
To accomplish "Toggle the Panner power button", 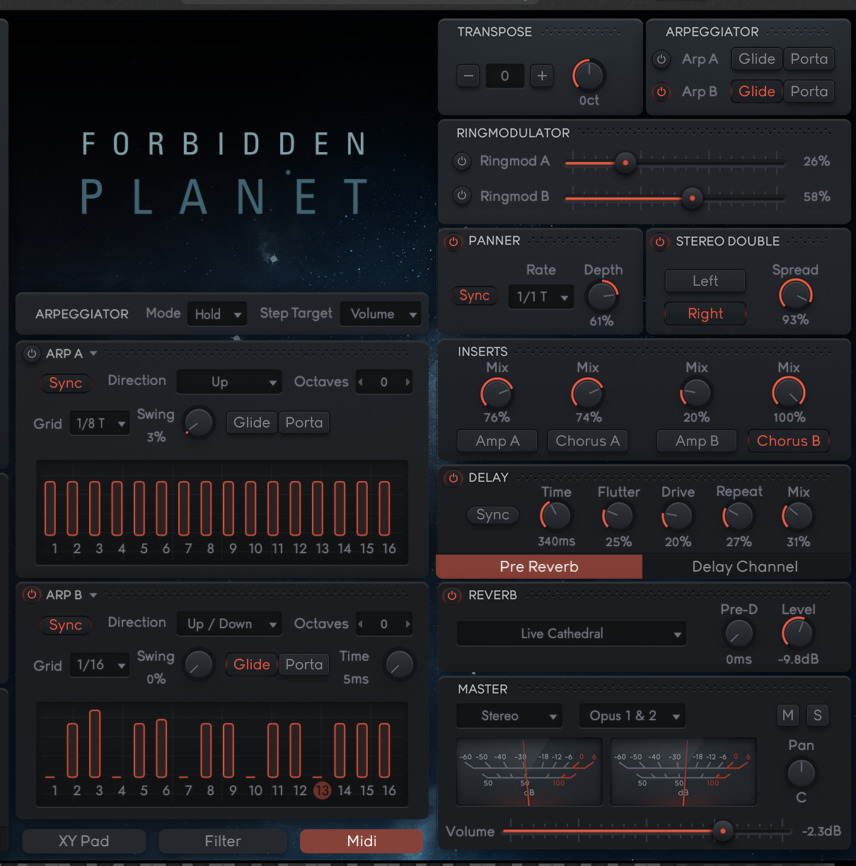I will (453, 241).
